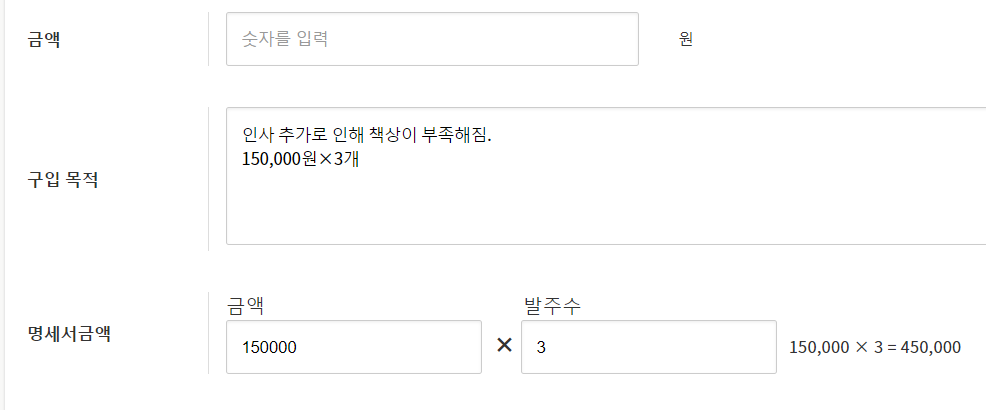Select the top 금액 row label

coord(44,40)
